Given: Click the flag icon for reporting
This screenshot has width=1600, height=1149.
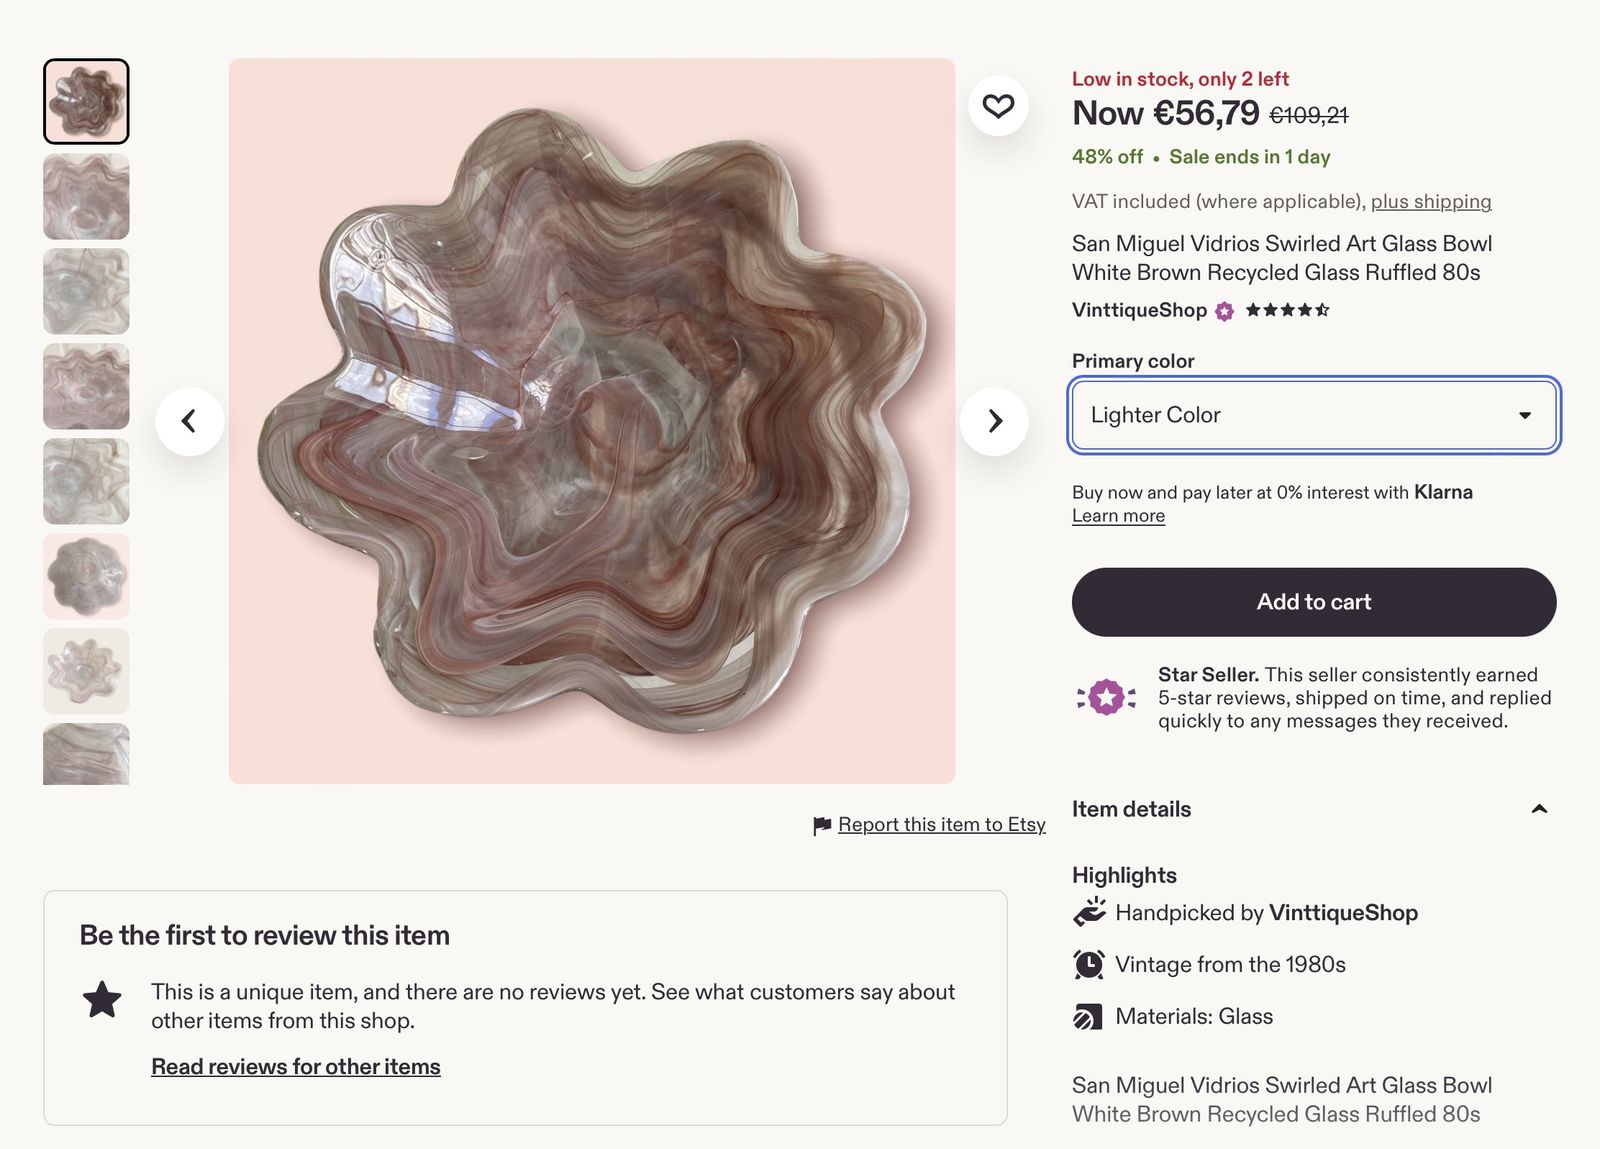Looking at the screenshot, I should click(x=822, y=826).
